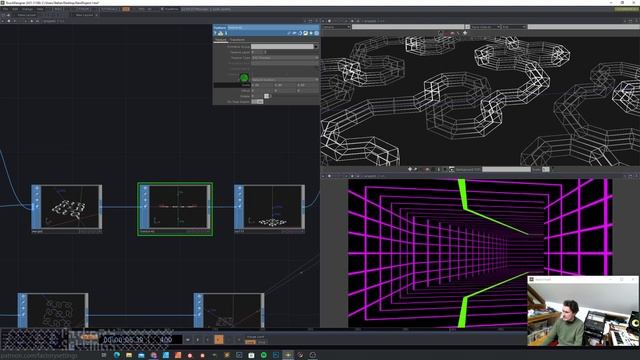Click the orange Play button in transport
The height and width of the screenshot is (360, 640).
click(219, 340)
